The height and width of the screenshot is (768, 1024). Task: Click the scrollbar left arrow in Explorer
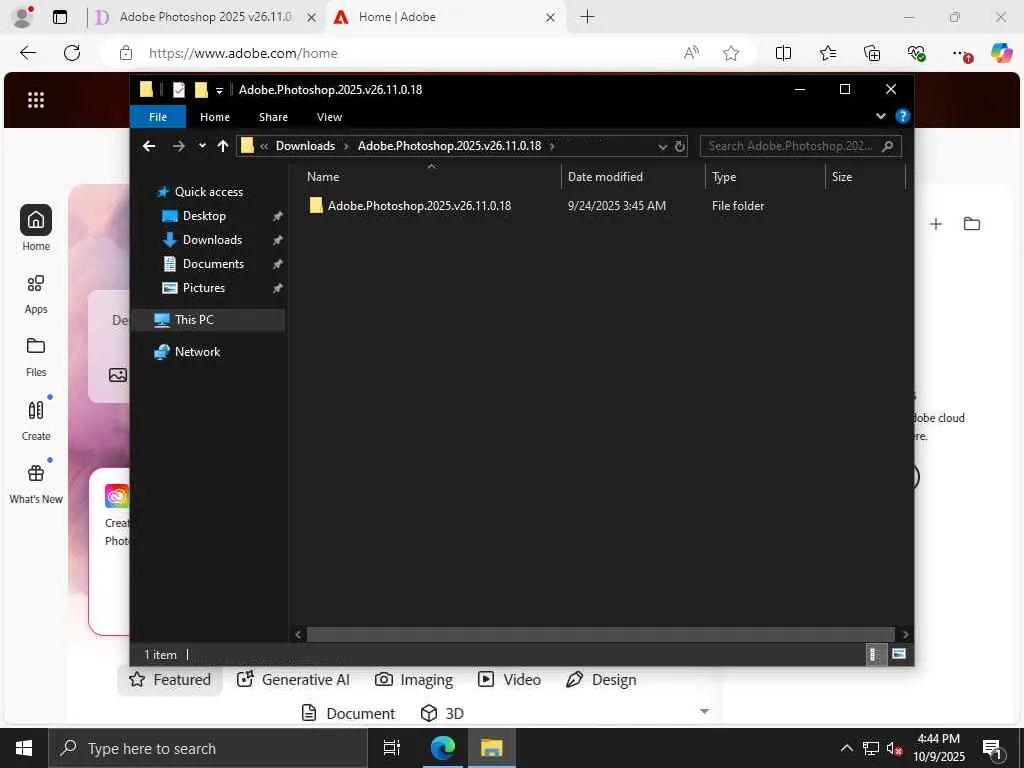tap(298, 634)
